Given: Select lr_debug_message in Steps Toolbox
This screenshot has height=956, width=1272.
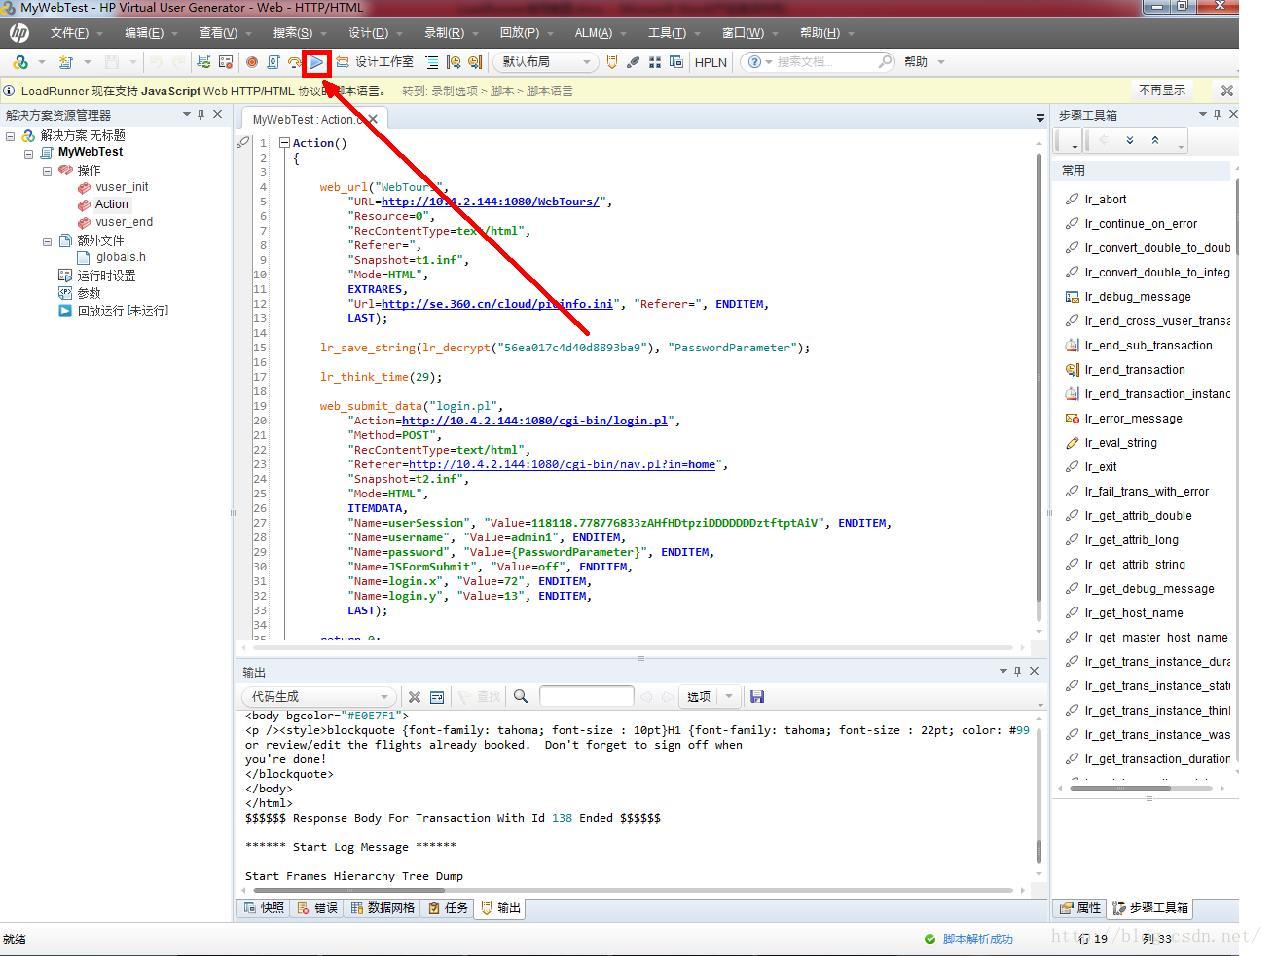Looking at the screenshot, I should tap(1137, 297).
